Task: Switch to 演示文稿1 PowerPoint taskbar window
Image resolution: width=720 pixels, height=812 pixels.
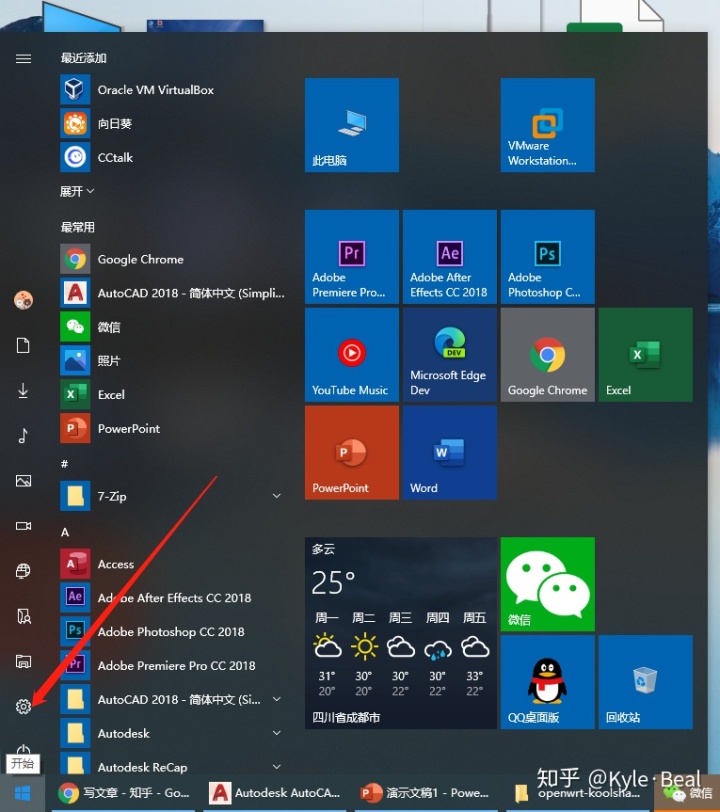Action: pyautogui.click(x=426, y=793)
